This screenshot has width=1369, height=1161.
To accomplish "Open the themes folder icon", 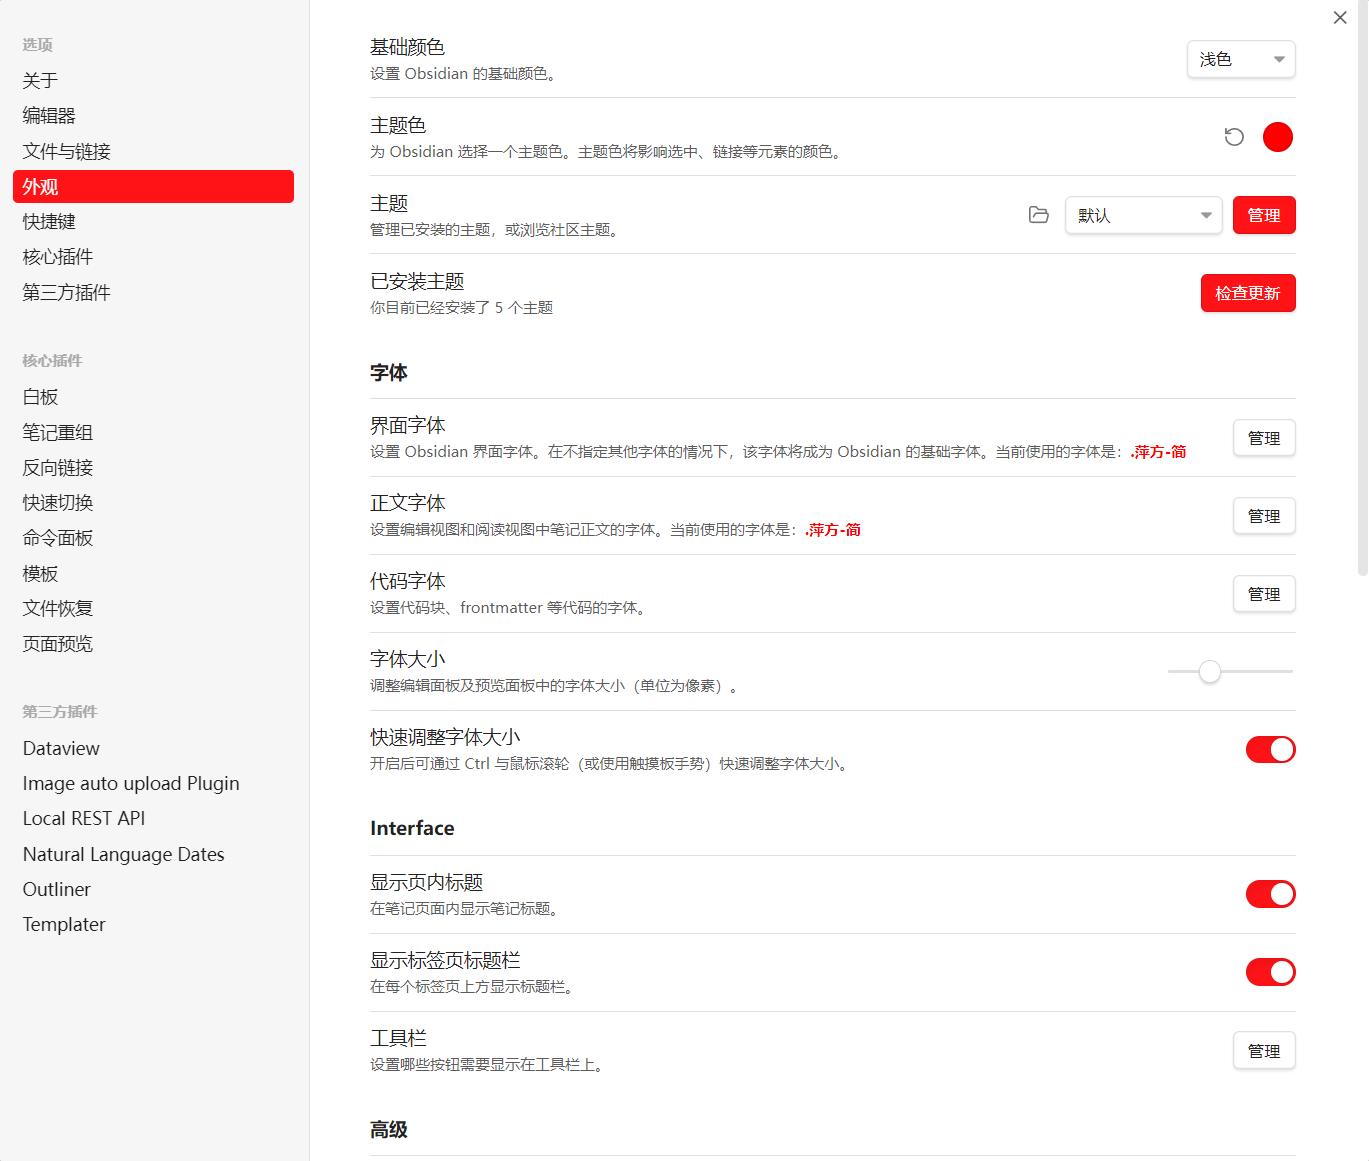I will pos(1039,215).
